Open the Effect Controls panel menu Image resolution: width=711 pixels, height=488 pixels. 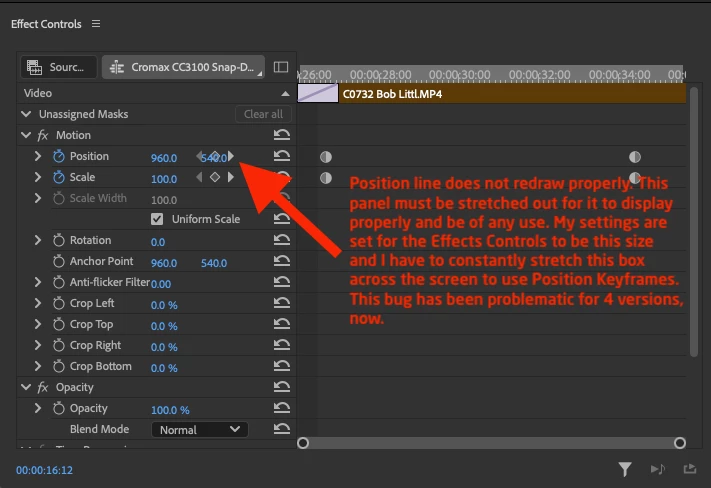pos(96,24)
